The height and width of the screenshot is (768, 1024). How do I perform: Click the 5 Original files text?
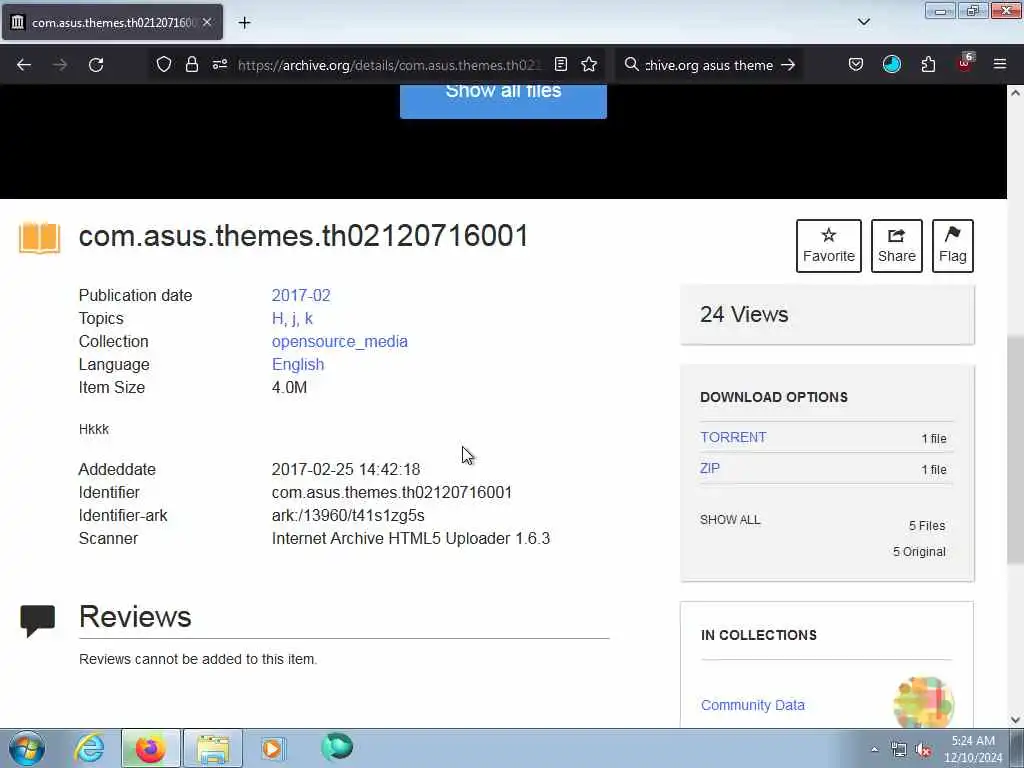(919, 552)
